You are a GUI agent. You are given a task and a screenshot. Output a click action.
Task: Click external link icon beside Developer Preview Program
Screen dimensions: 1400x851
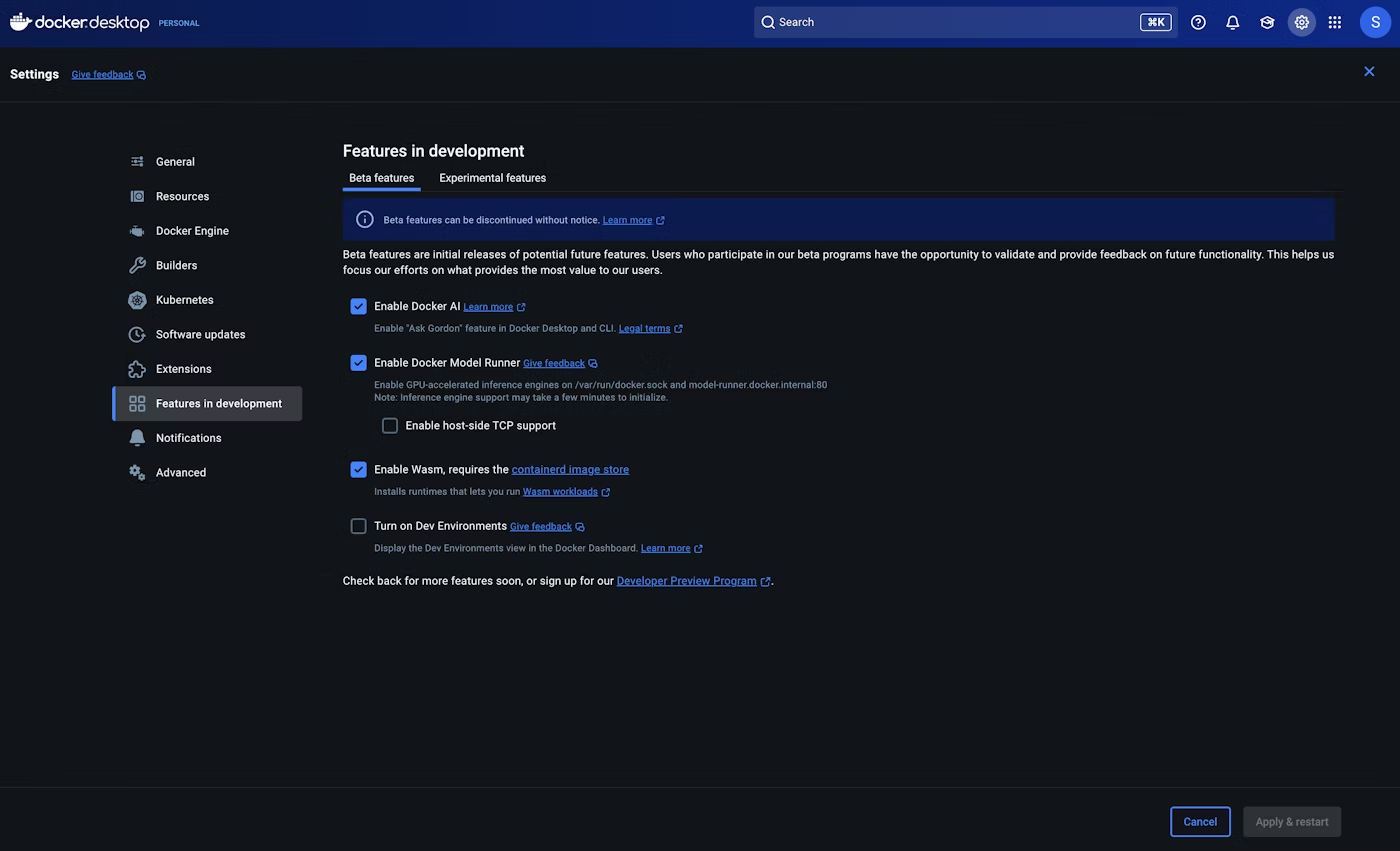pyautogui.click(x=766, y=582)
